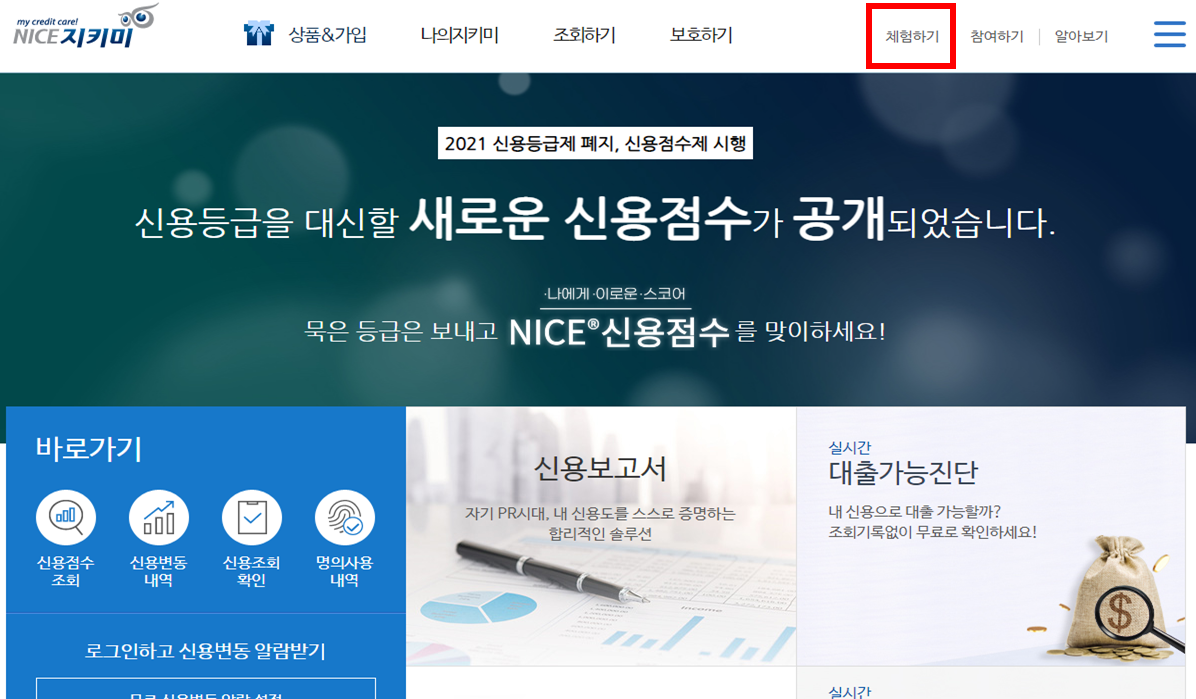
Task: Click the 바로가기 heading
Action: click(x=88, y=449)
